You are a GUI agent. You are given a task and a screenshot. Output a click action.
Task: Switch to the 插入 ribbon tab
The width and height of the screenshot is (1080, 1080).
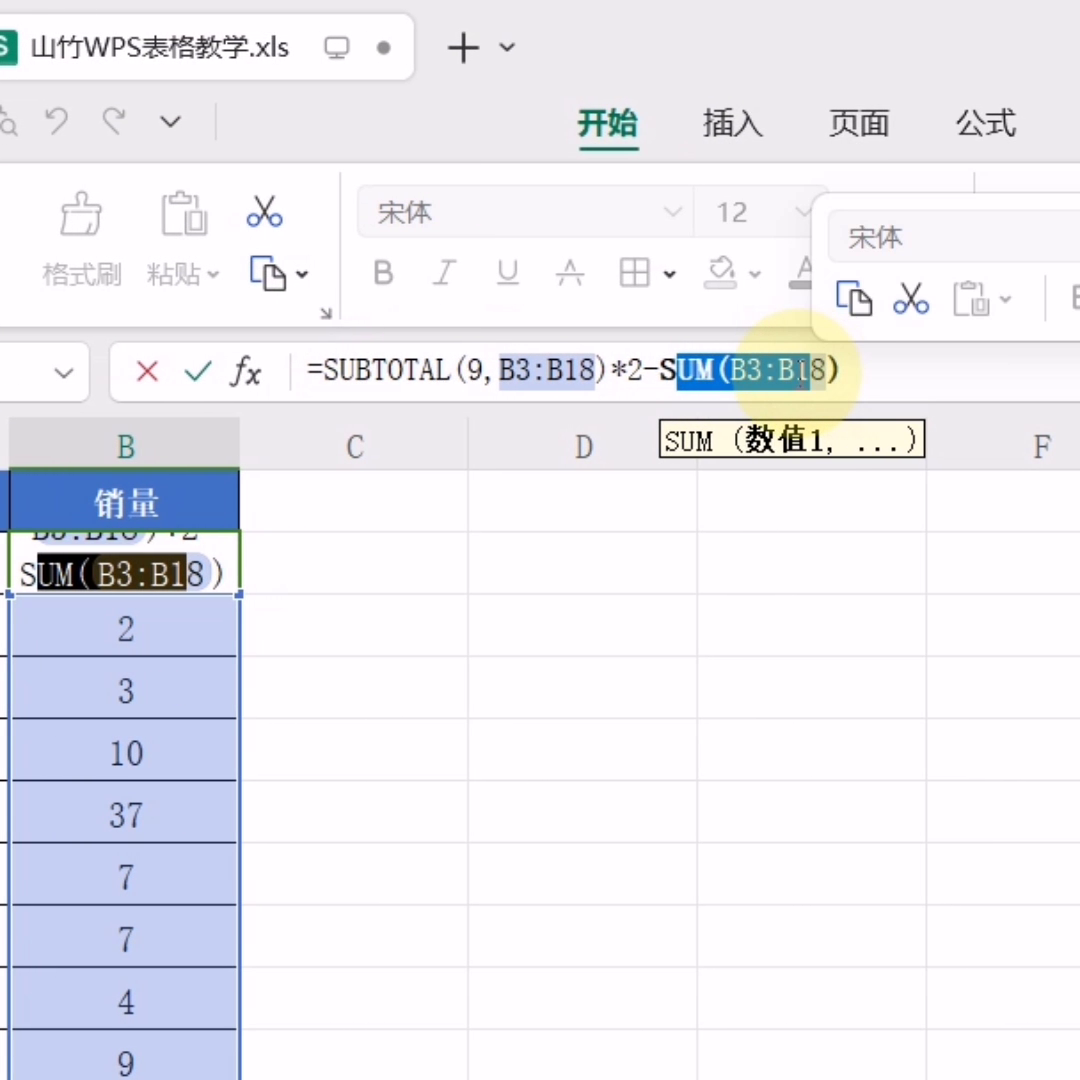(x=733, y=124)
